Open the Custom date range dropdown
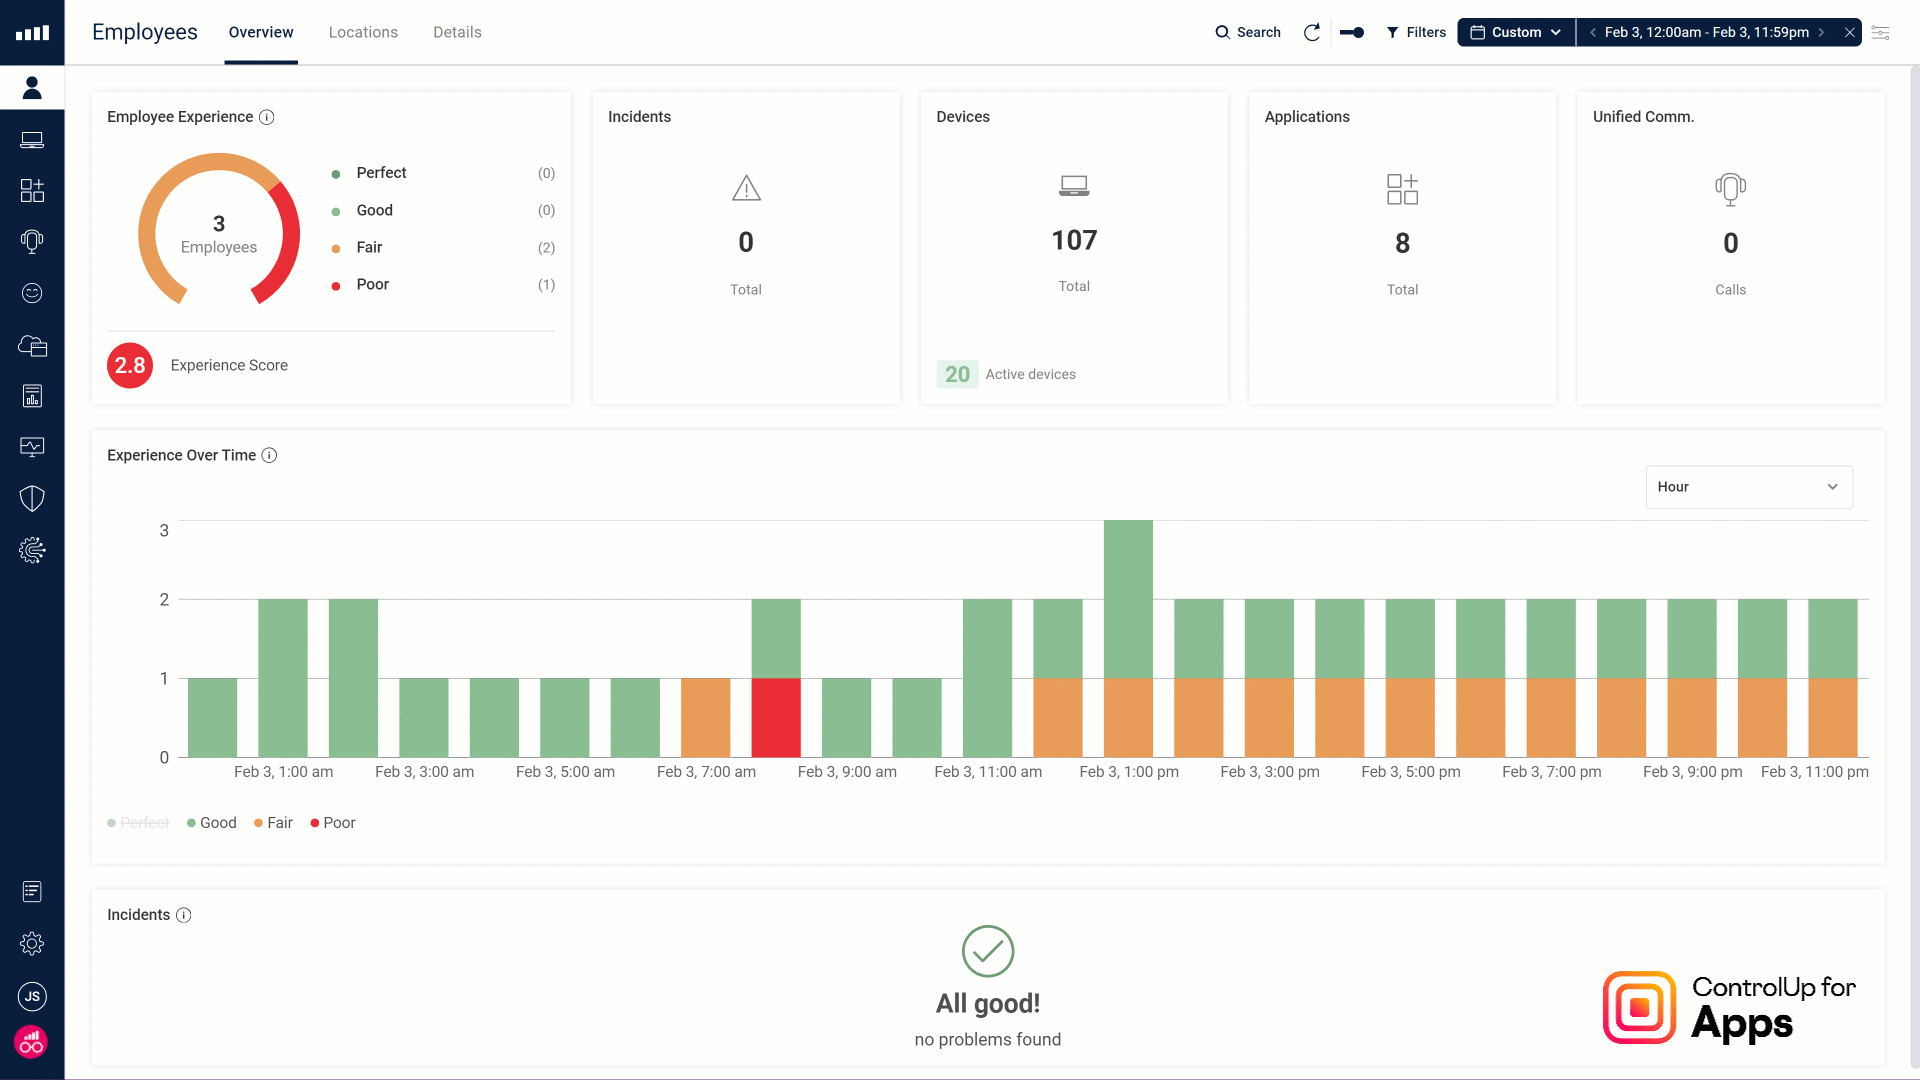This screenshot has height=1080, width=1920. [1515, 32]
